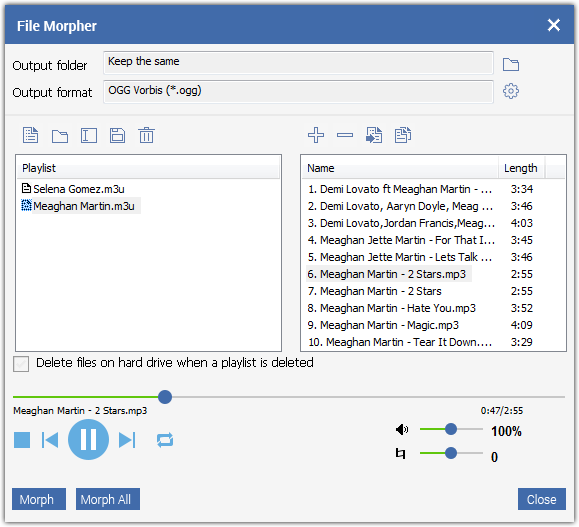The width and height of the screenshot is (579, 527).
Task: Remove the file using the minus icon
Action: (x=345, y=136)
